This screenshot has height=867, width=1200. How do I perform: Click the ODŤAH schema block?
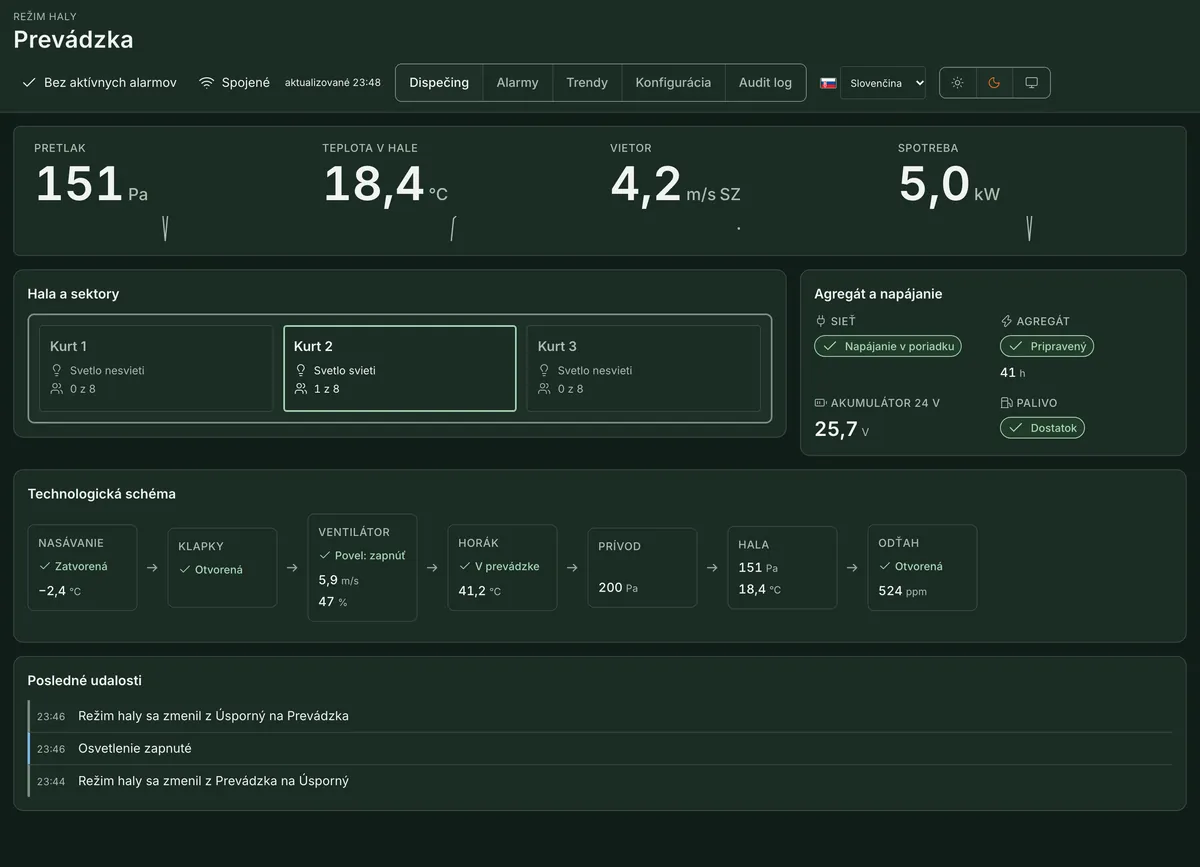(922, 567)
